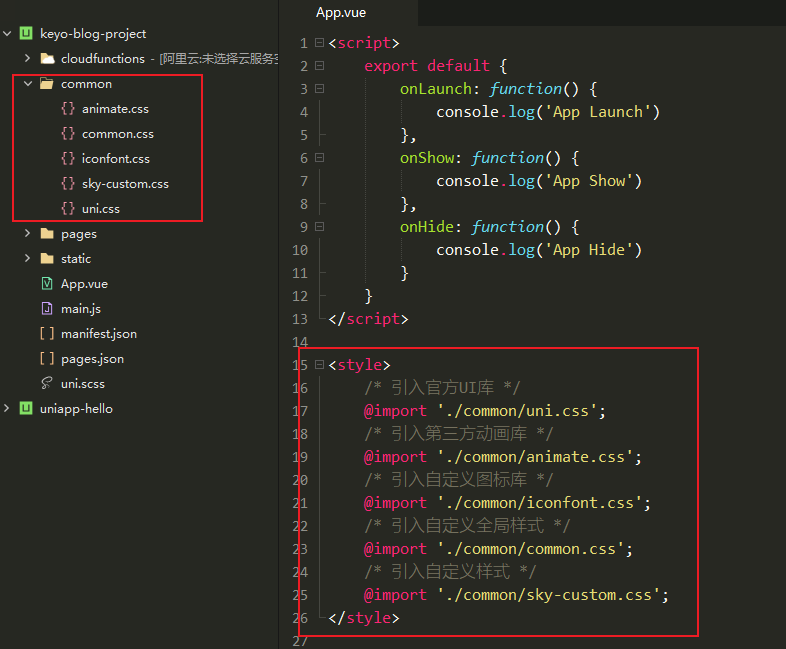Select sky-custom.css in the file tree
This screenshot has width=786, height=649.
click(125, 184)
